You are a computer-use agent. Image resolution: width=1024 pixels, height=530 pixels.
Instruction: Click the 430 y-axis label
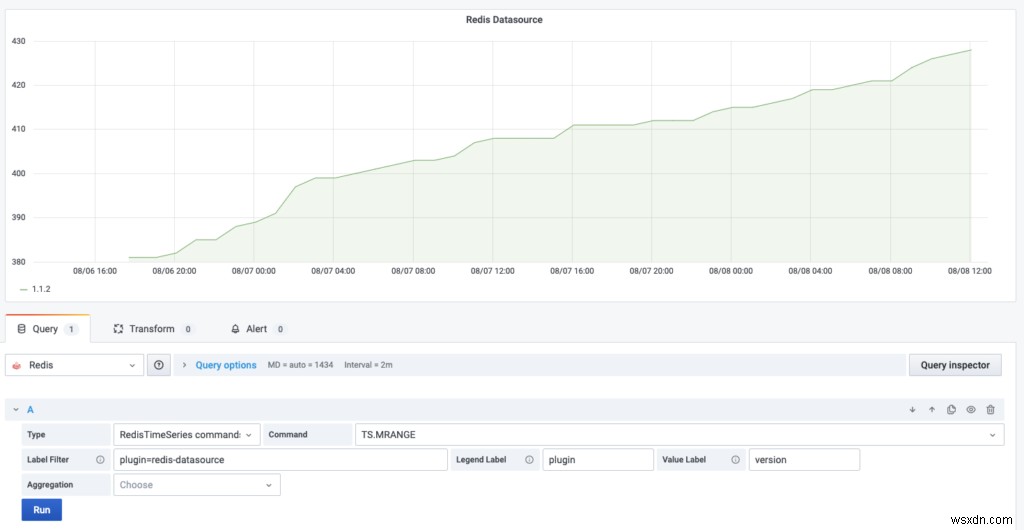click(18, 41)
